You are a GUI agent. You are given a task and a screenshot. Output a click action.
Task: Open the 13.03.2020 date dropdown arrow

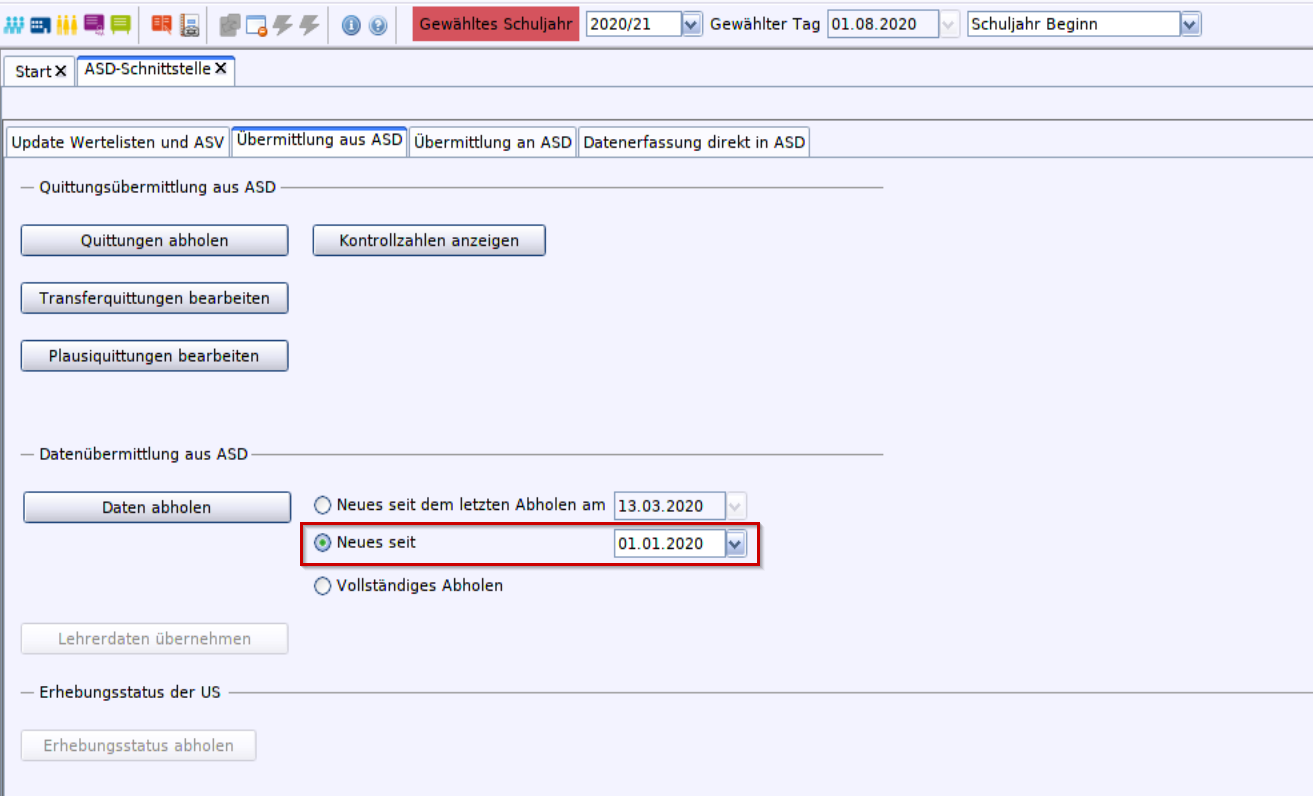click(x=736, y=506)
